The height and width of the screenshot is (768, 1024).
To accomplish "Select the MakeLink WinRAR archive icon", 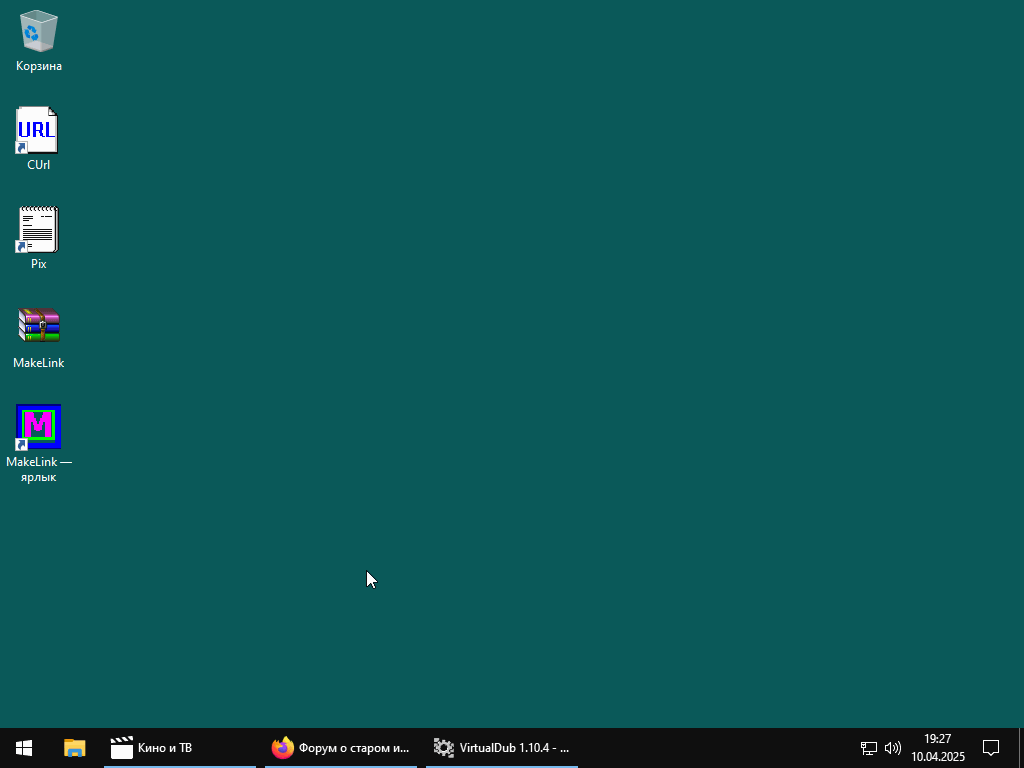I will (39, 325).
